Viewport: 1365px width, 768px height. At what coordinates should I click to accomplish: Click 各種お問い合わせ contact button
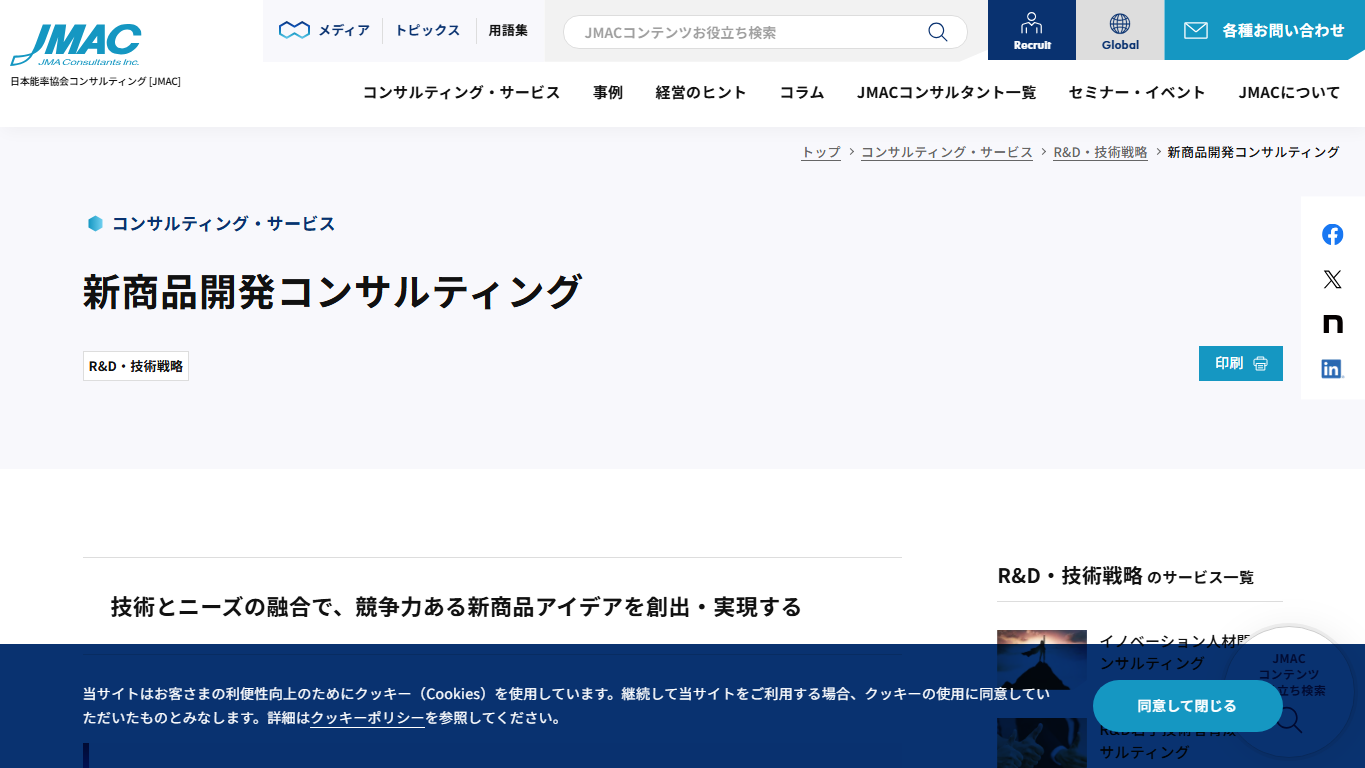(1264, 30)
